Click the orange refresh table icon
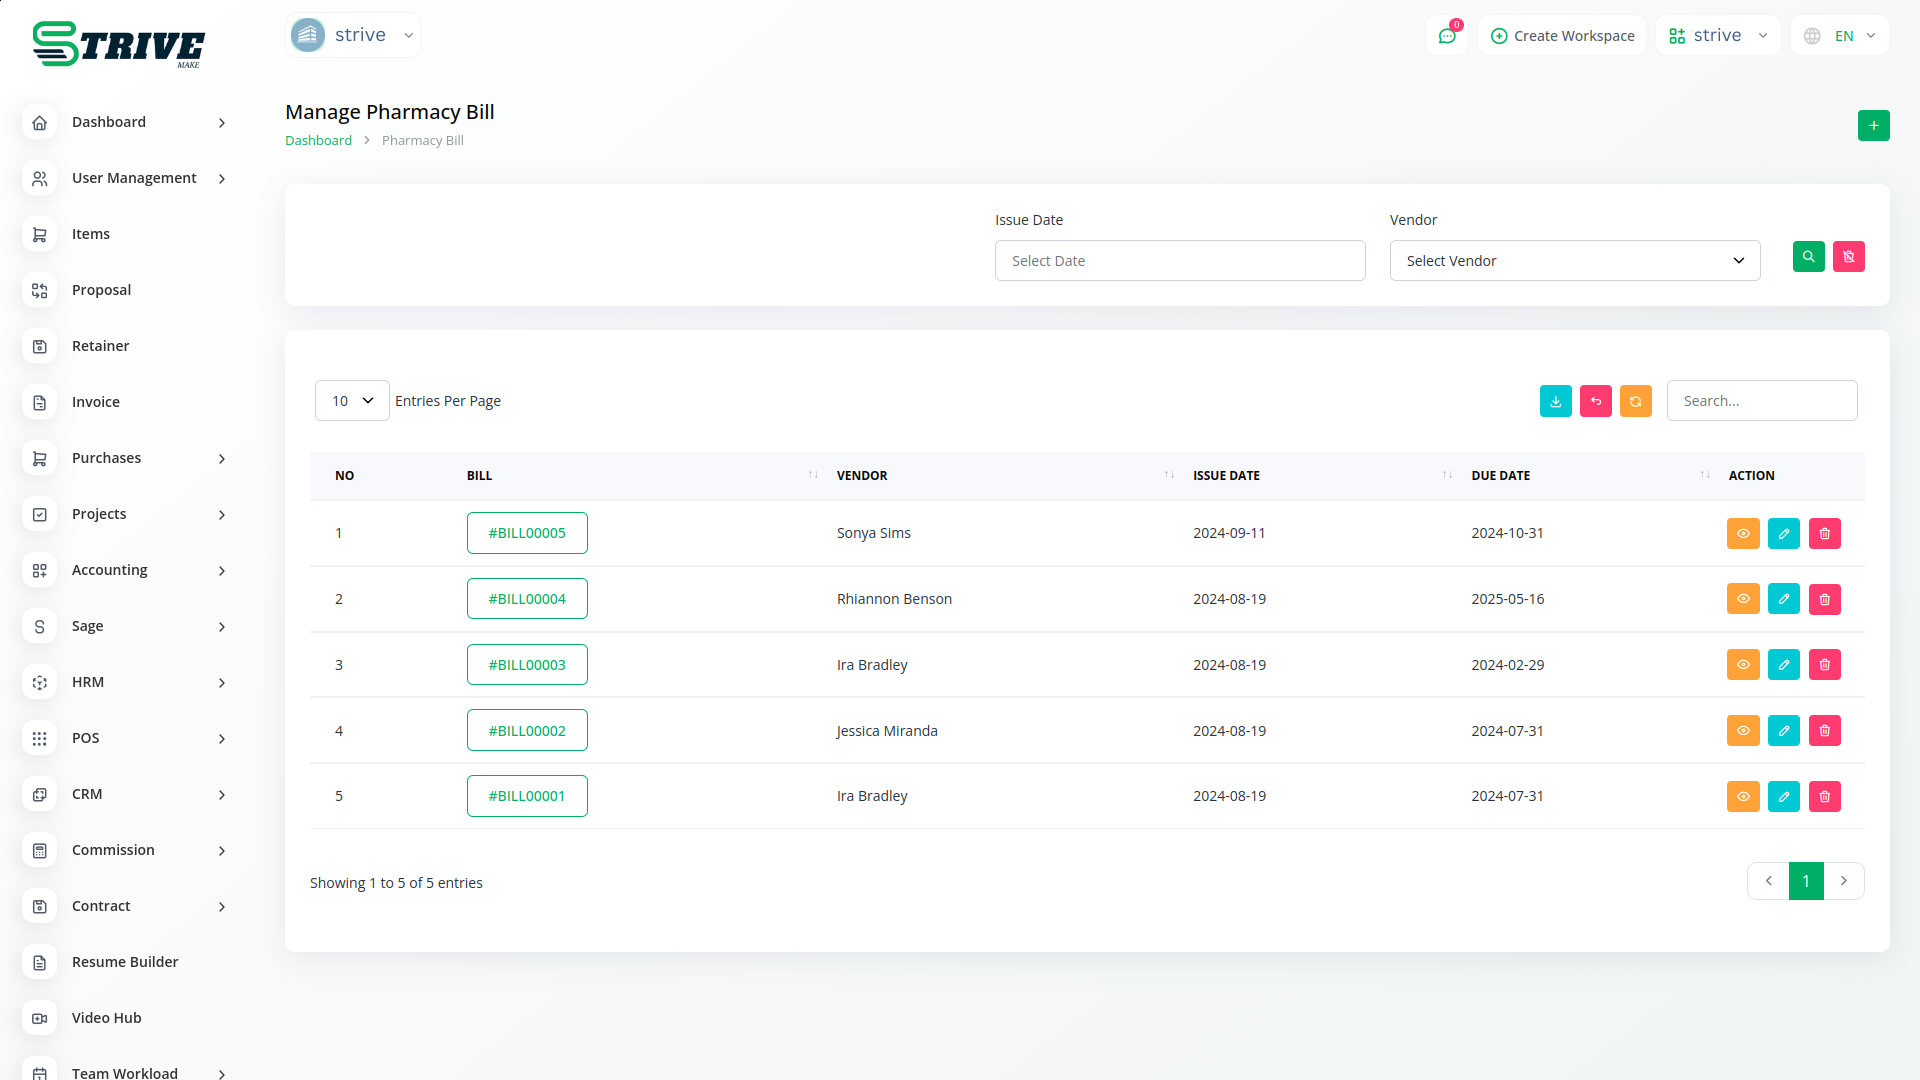1920x1080 pixels. (1635, 401)
